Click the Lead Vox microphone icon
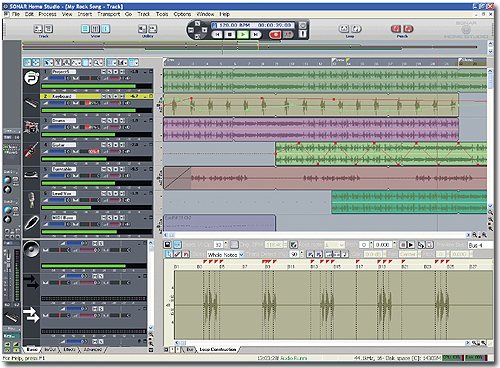The width and height of the screenshot is (500, 368). pyautogui.click(x=32, y=199)
